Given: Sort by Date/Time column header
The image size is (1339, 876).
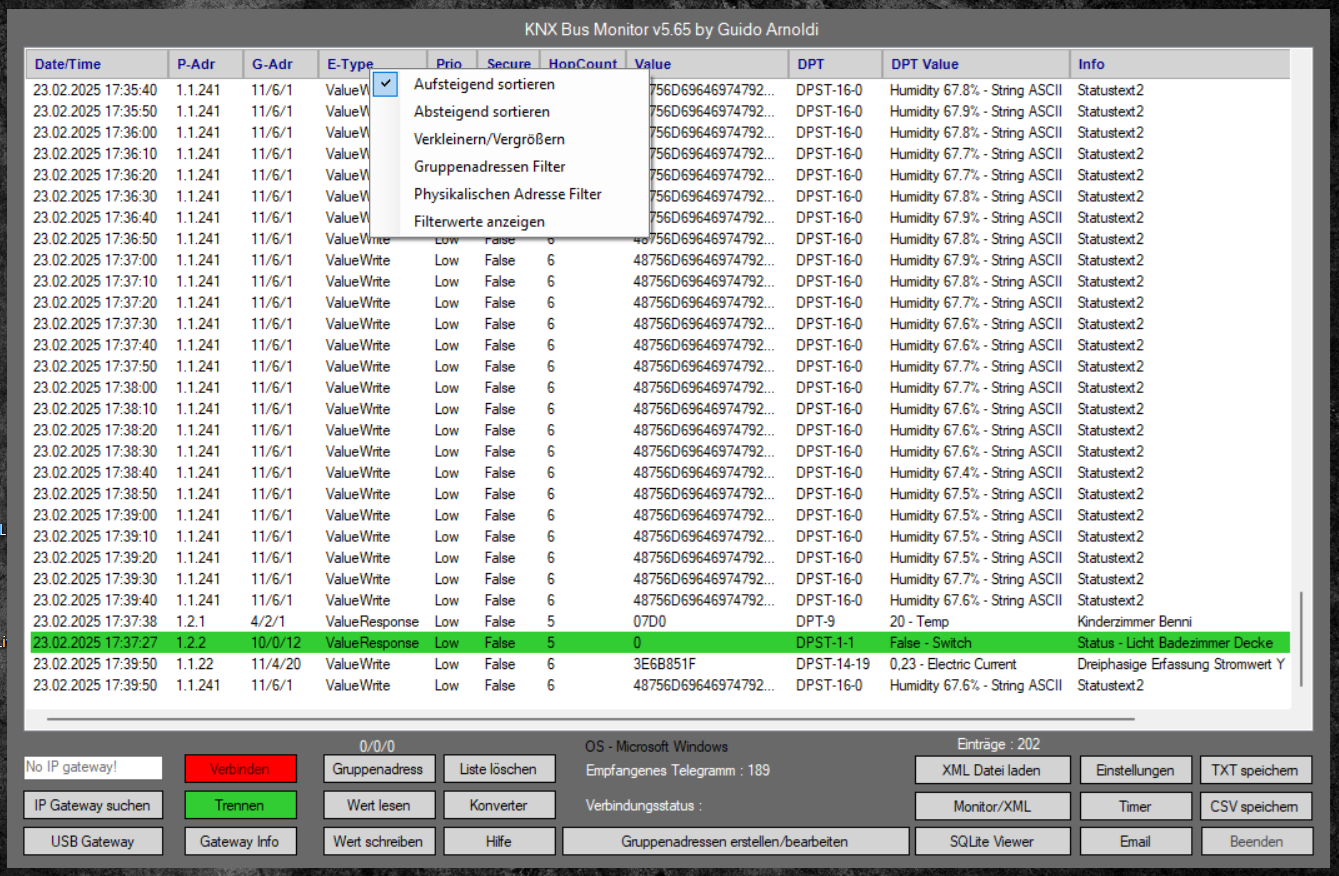Looking at the screenshot, I should pos(96,64).
